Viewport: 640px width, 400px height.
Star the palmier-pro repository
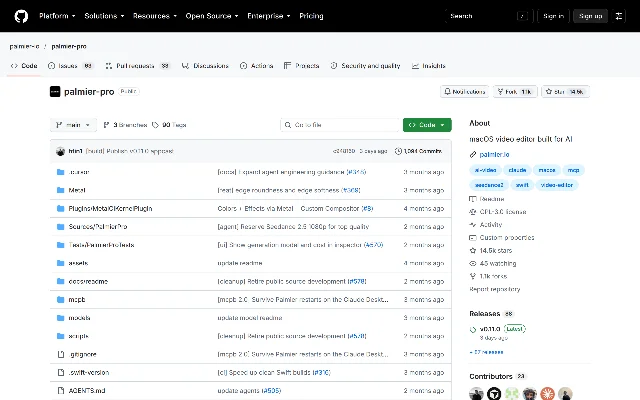pyautogui.click(x=566, y=92)
